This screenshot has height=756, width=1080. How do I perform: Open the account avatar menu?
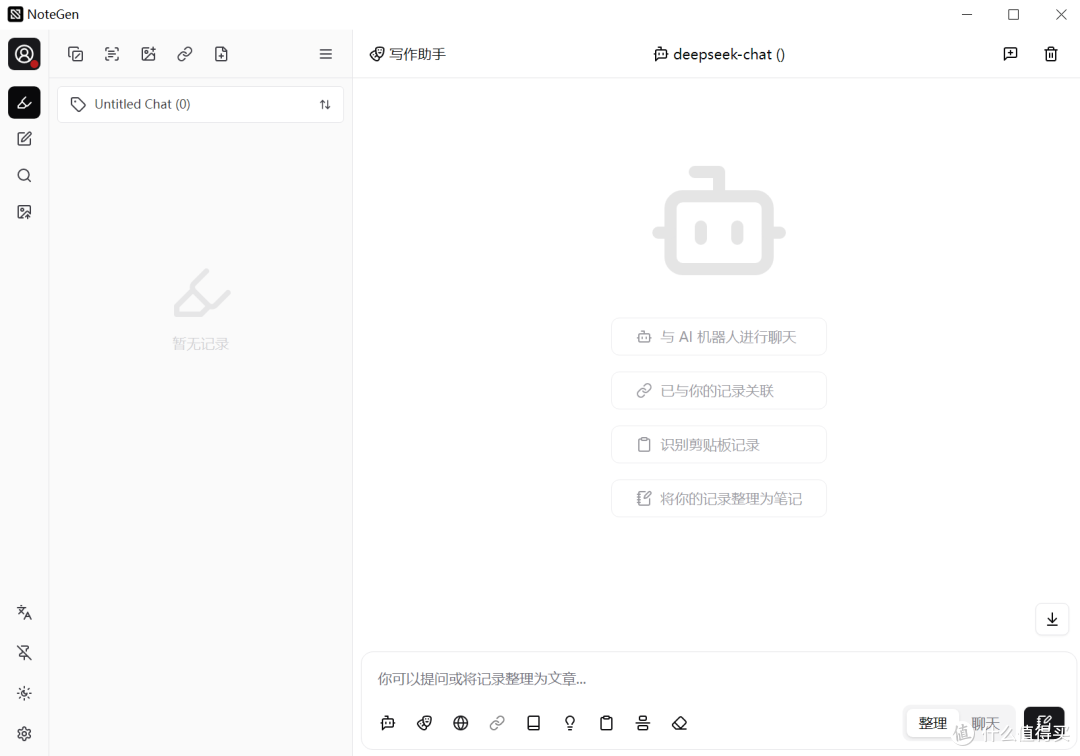point(24,54)
